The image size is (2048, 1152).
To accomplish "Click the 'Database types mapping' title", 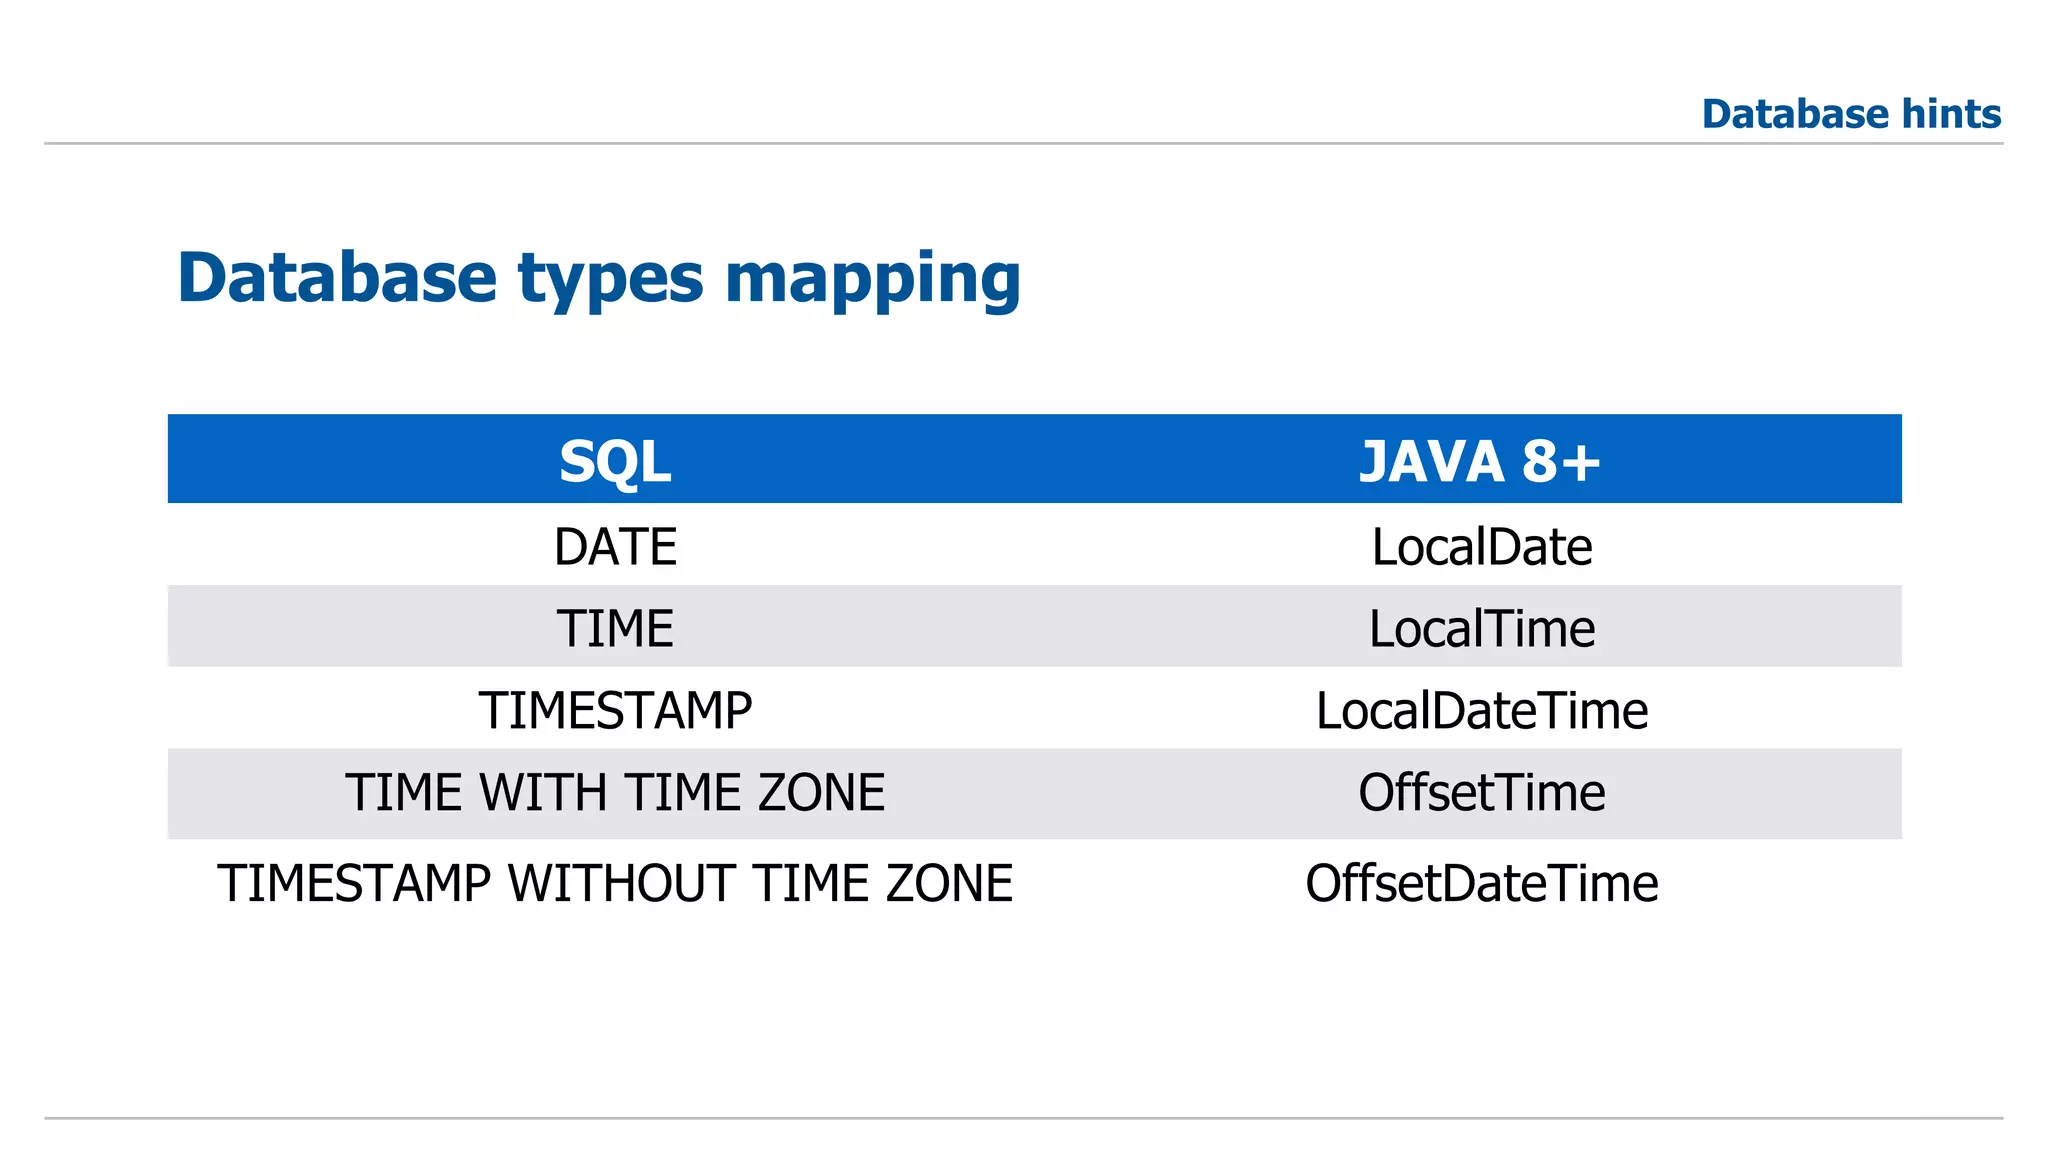I will [598, 277].
